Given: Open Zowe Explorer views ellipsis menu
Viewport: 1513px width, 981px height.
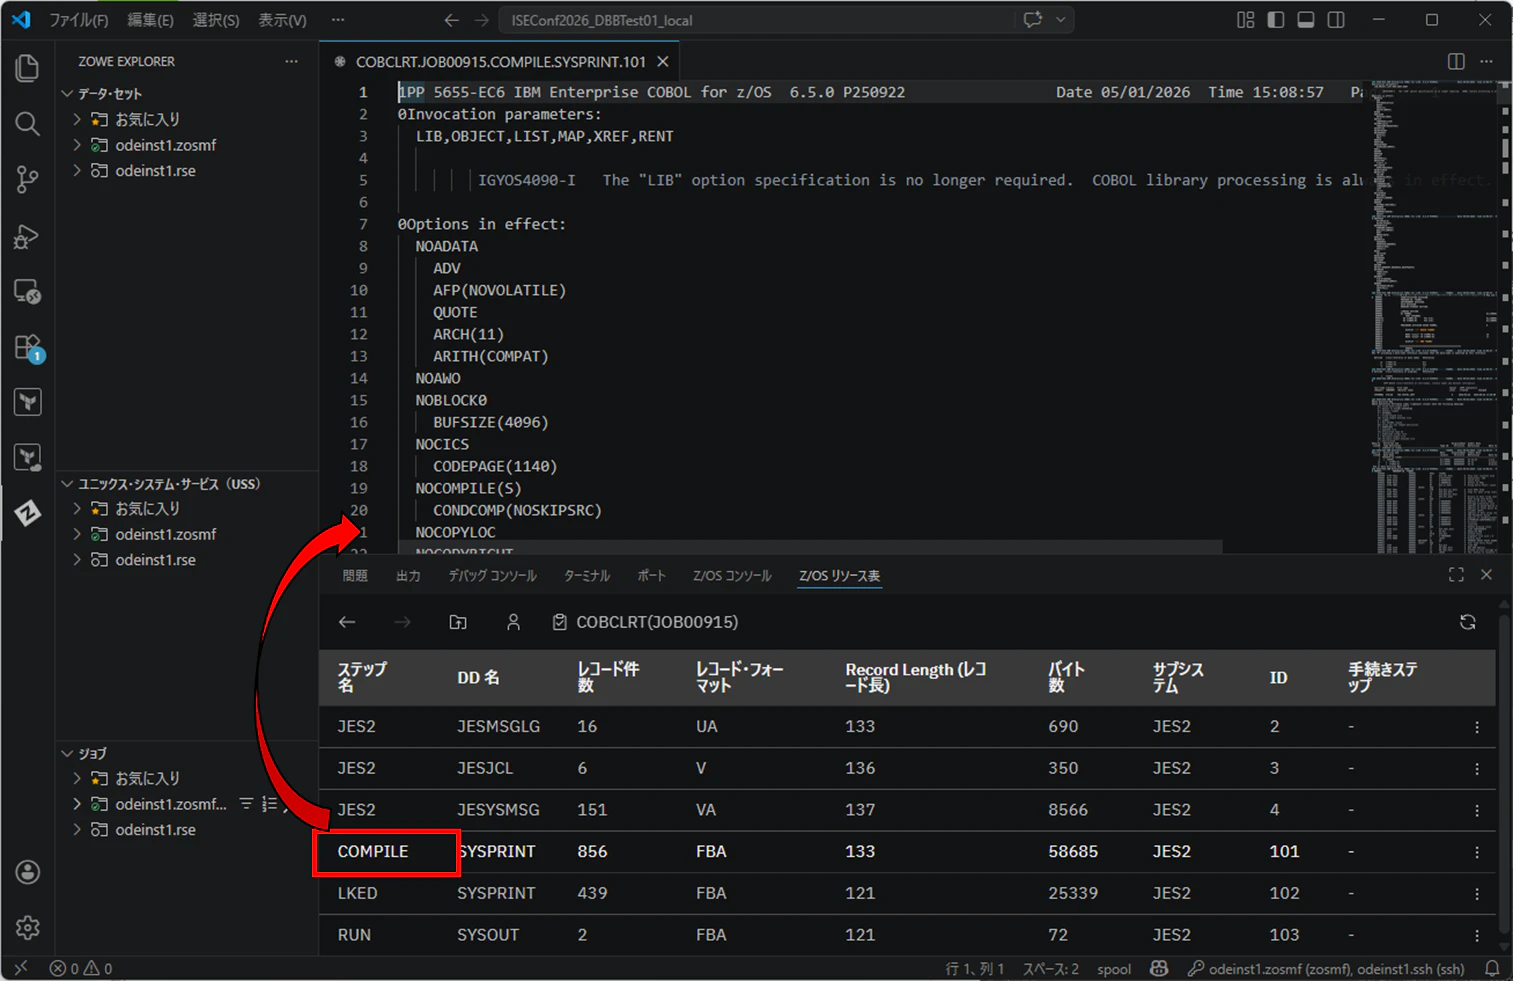Looking at the screenshot, I should tap(291, 62).
